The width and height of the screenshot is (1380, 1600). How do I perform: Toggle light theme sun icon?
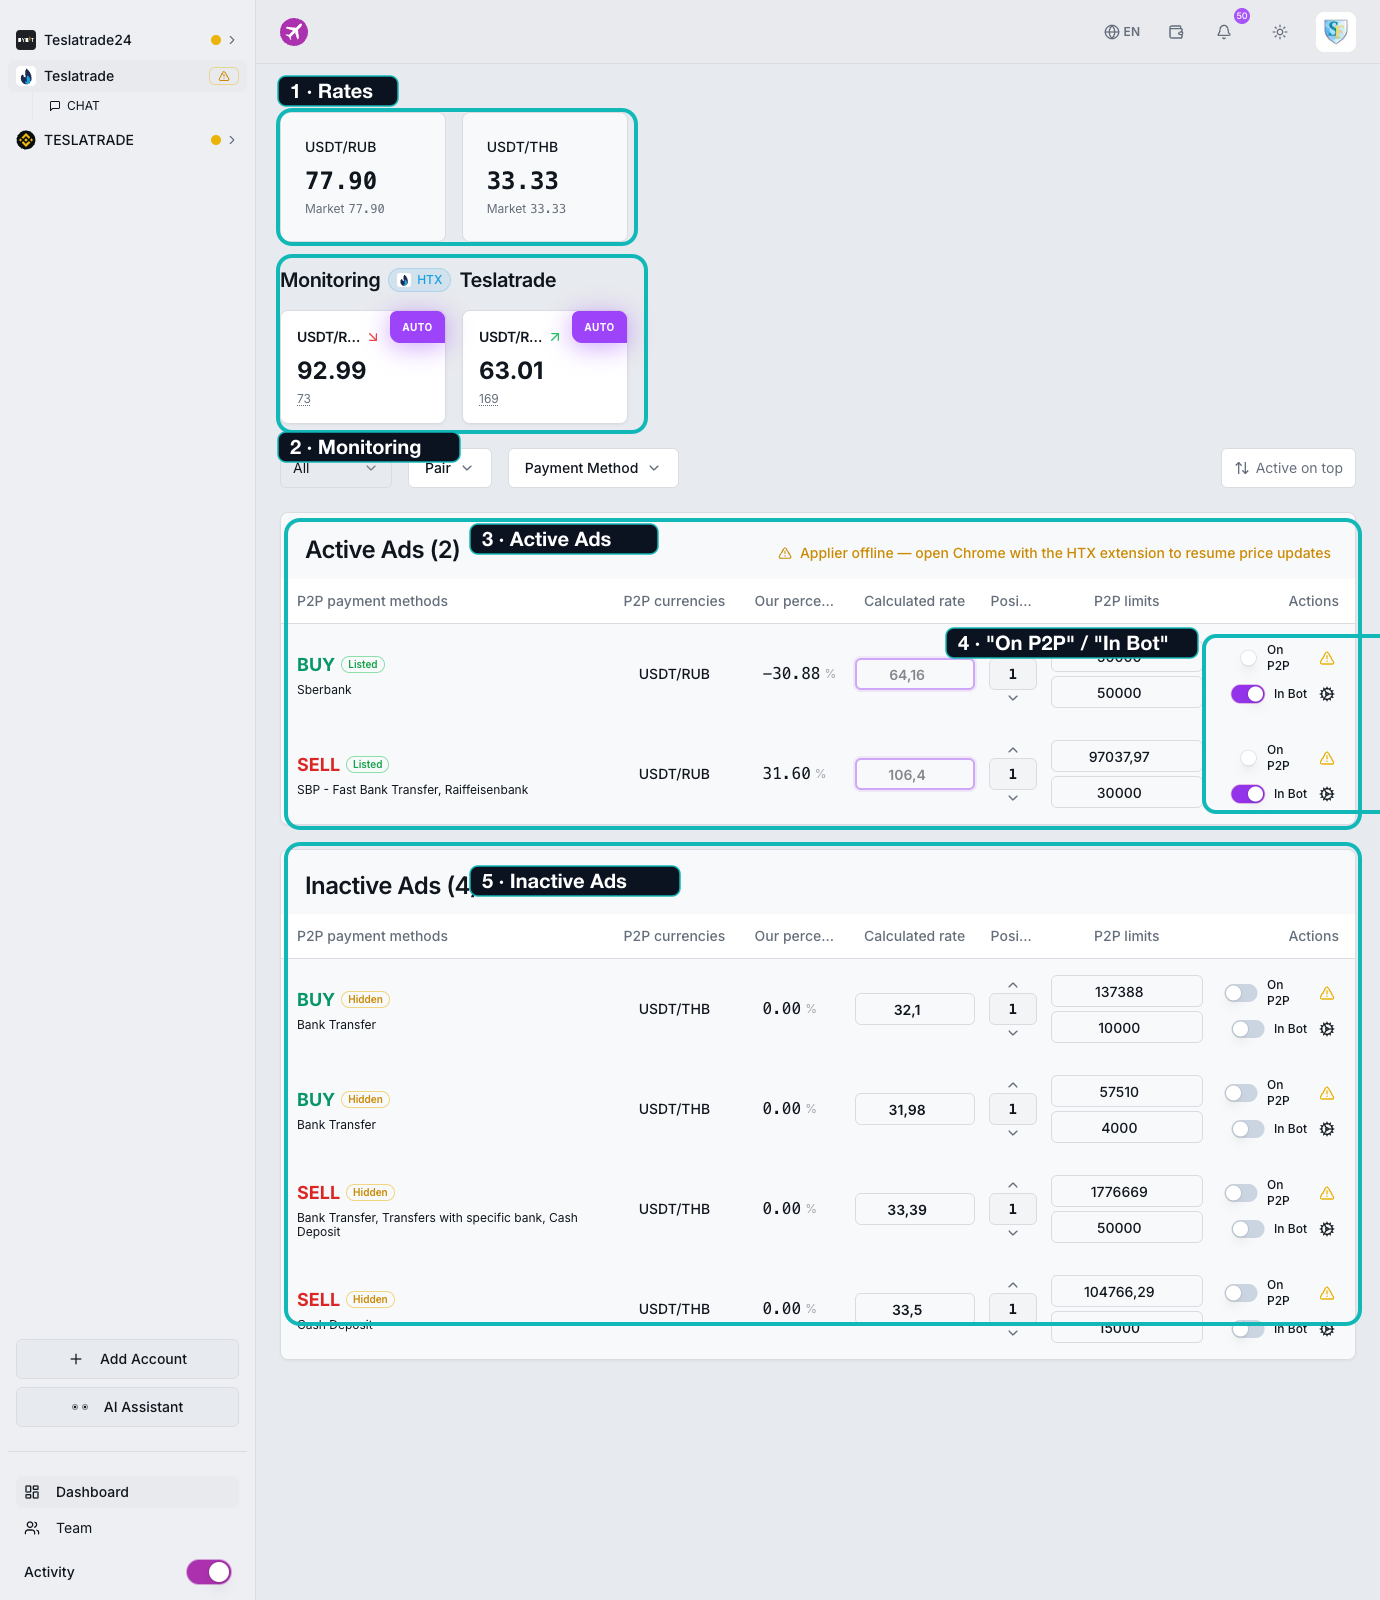click(1280, 32)
